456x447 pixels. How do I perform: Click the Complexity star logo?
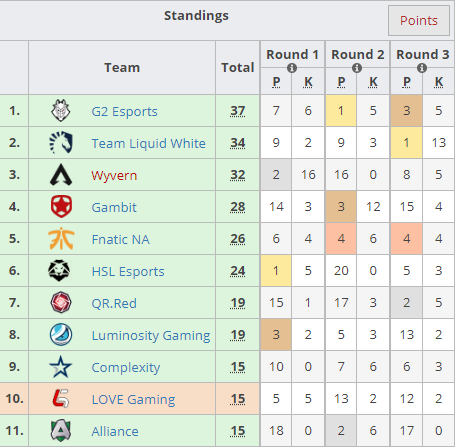(x=60, y=367)
